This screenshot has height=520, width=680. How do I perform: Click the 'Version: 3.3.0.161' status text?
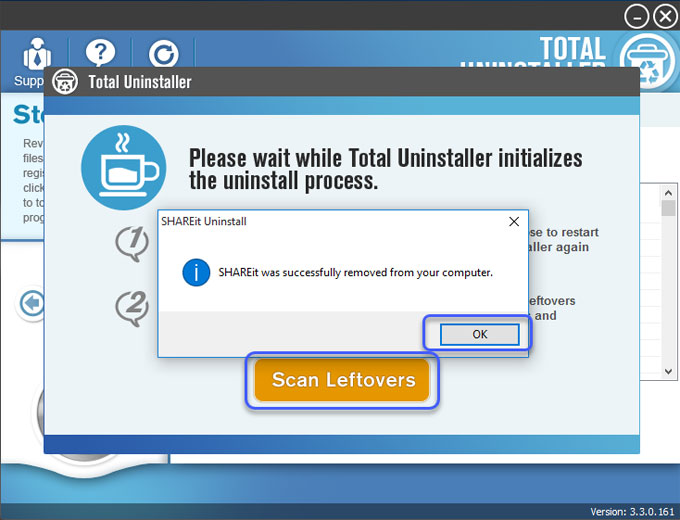pos(632,512)
